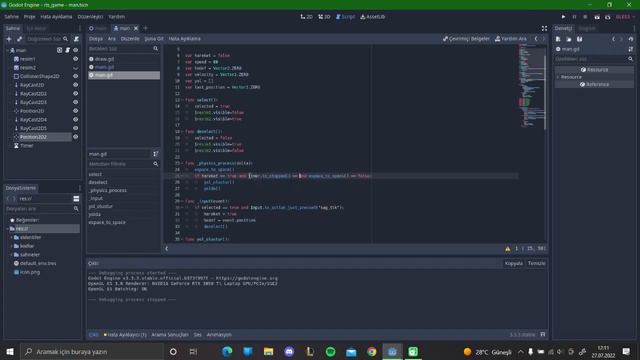The height and width of the screenshot is (360, 640).
Task: Click the play custom scene icon
Action: pyautogui.click(x=607, y=17)
